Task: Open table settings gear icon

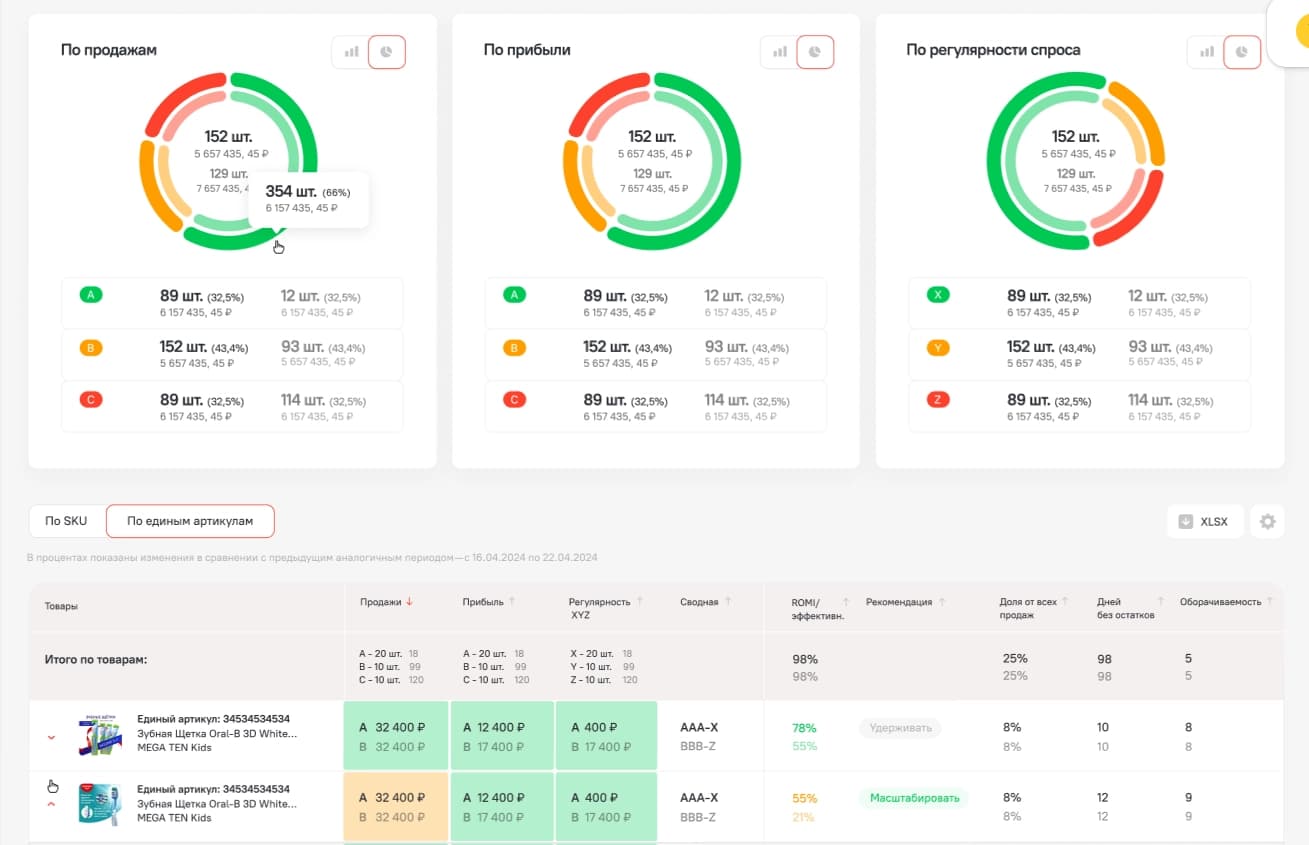Action: tap(1268, 521)
